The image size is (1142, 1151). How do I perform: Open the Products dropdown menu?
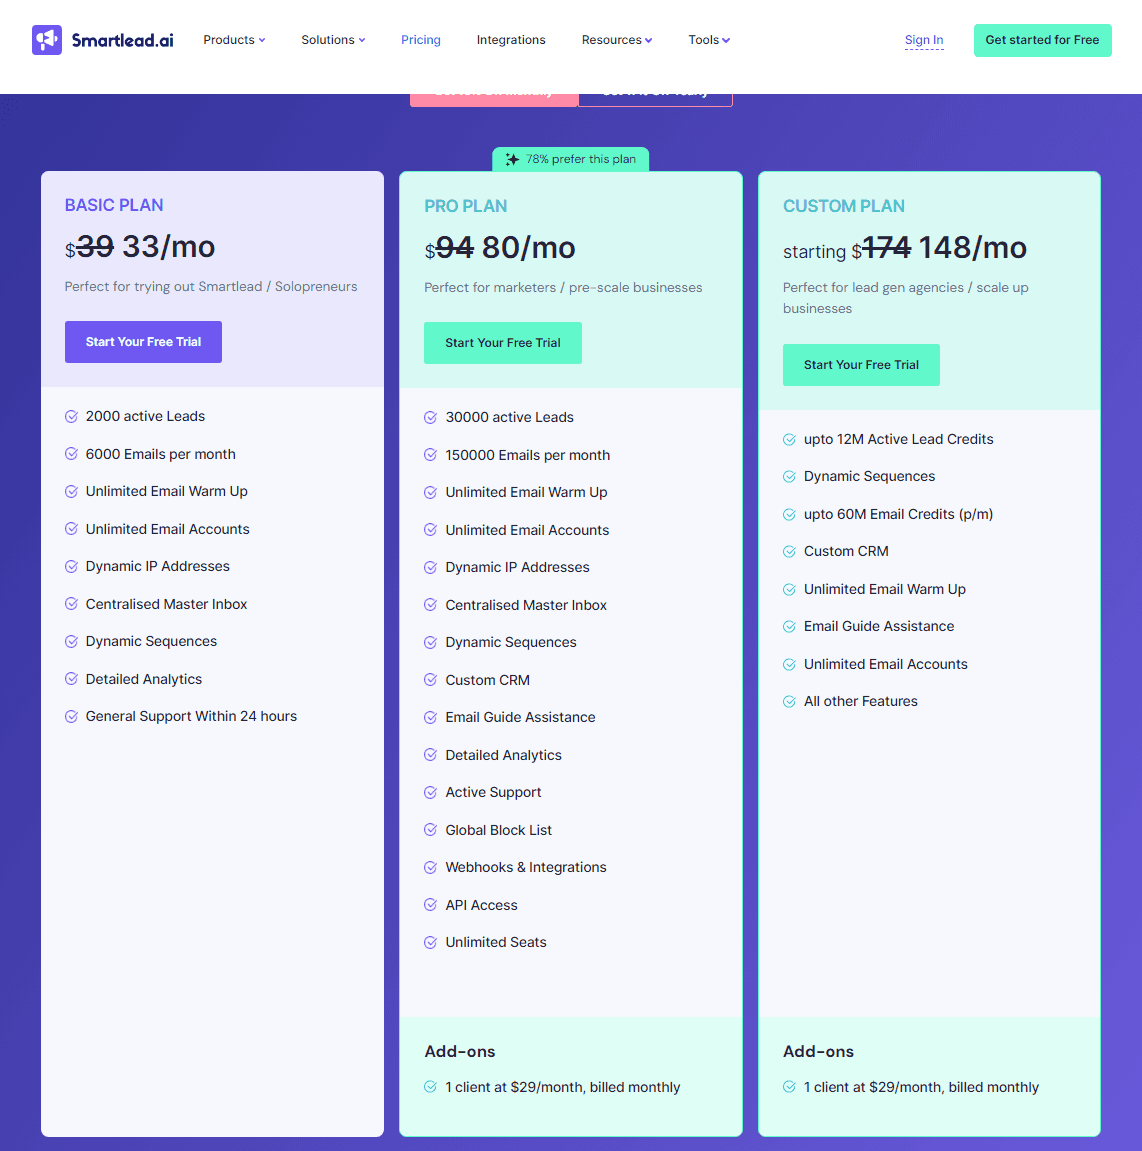point(234,40)
